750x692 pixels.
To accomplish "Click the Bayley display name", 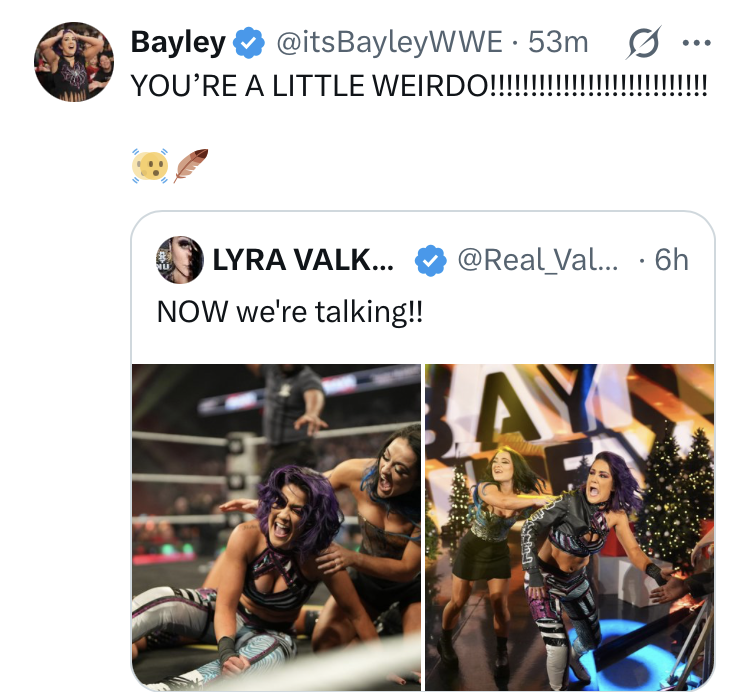I will click(x=178, y=42).
